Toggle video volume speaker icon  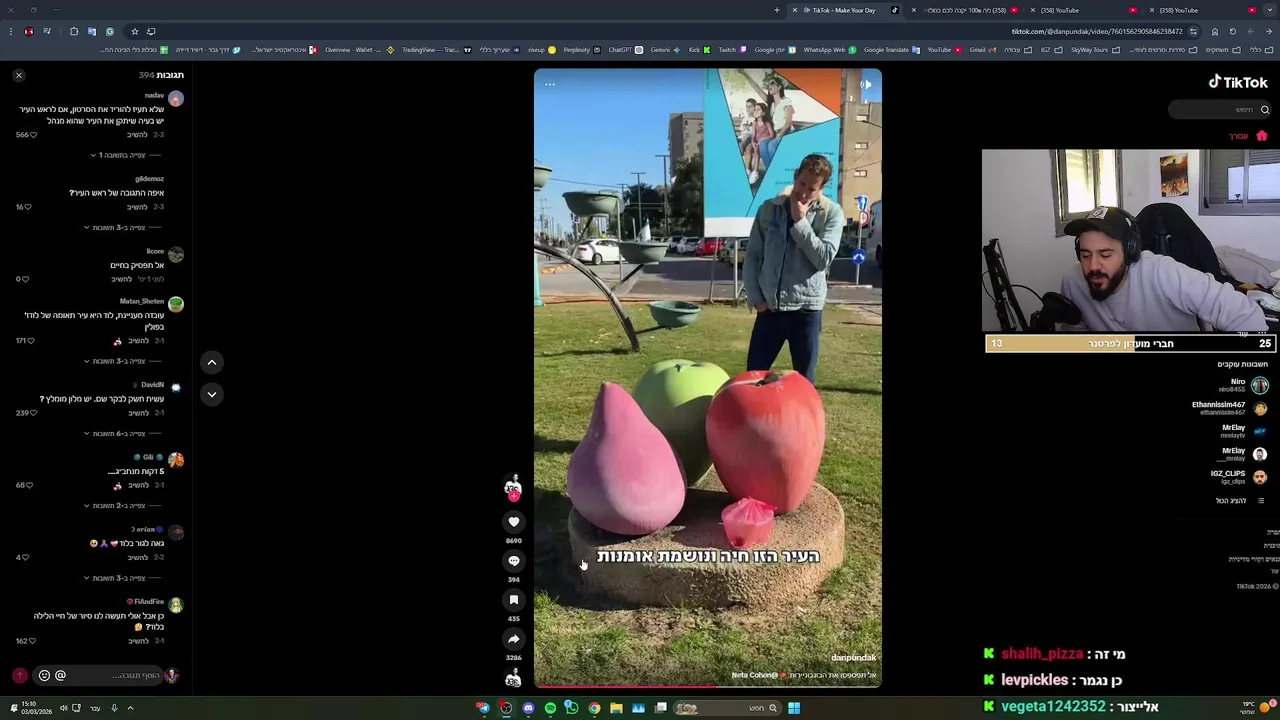(866, 84)
